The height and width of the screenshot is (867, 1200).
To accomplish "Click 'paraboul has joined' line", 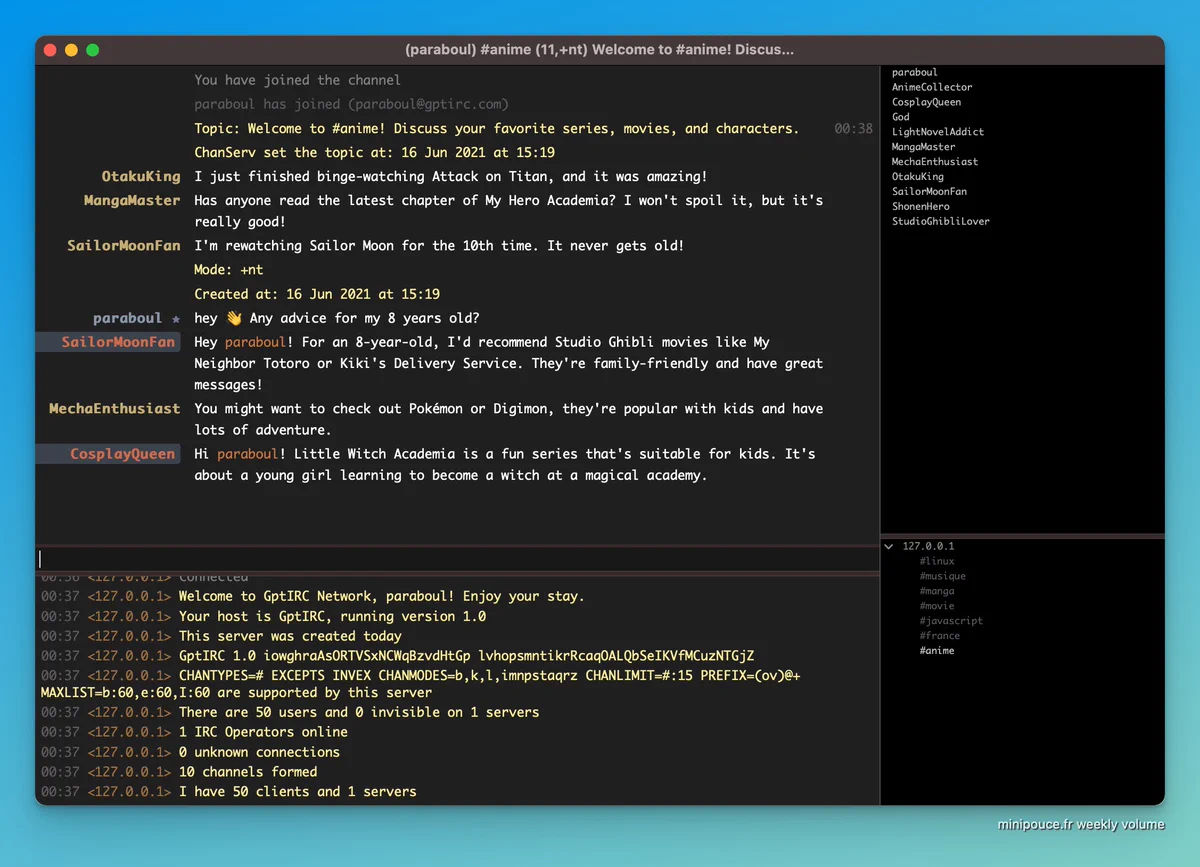I will [352, 104].
